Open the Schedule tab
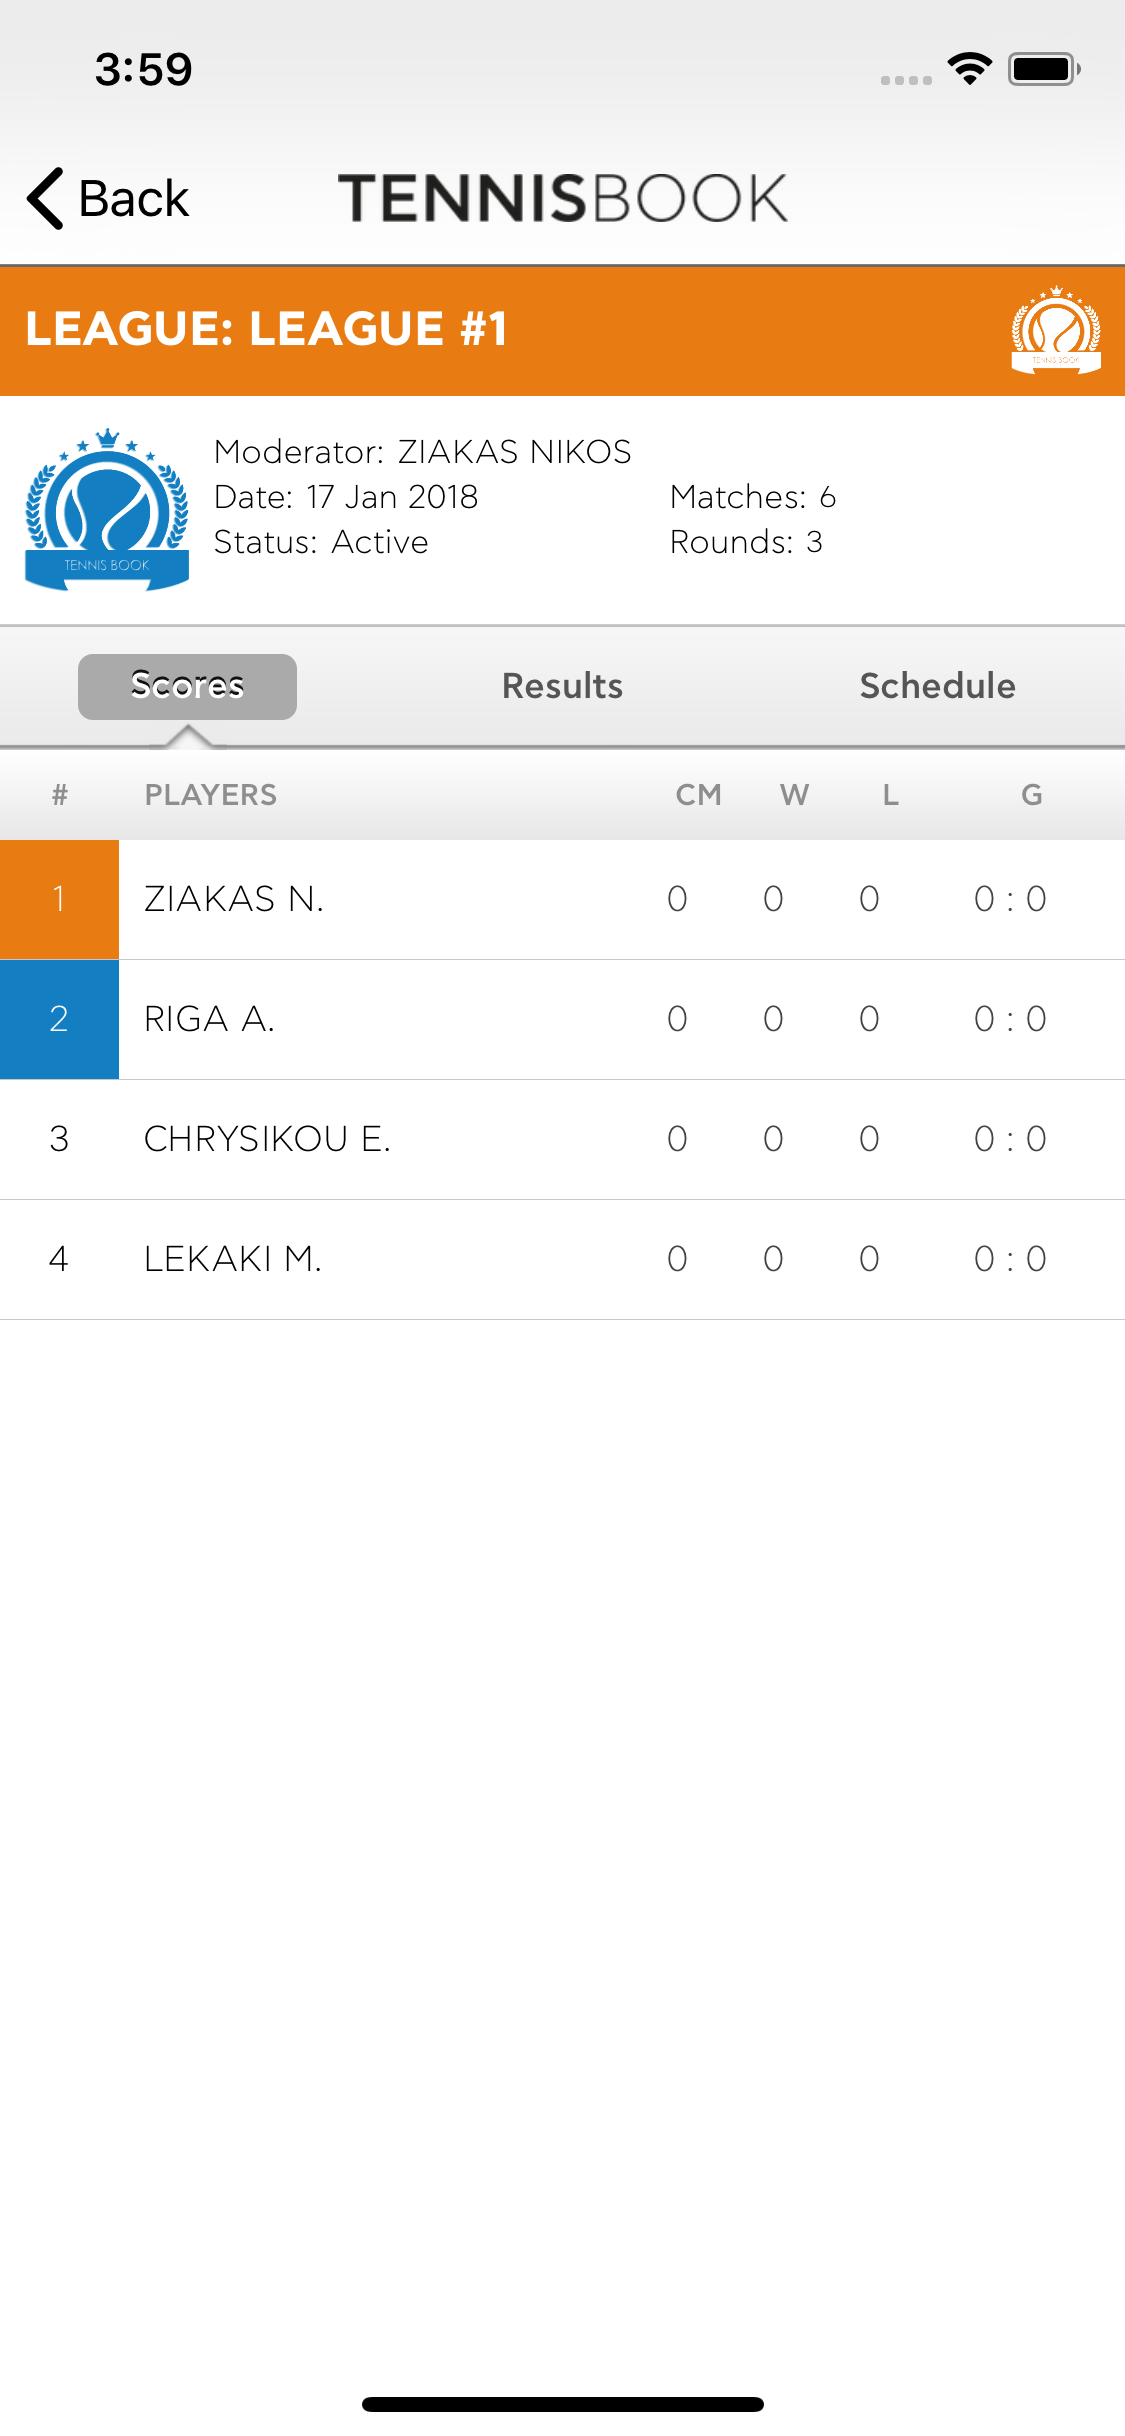Image resolution: width=1125 pixels, height=2436 pixels. click(937, 686)
